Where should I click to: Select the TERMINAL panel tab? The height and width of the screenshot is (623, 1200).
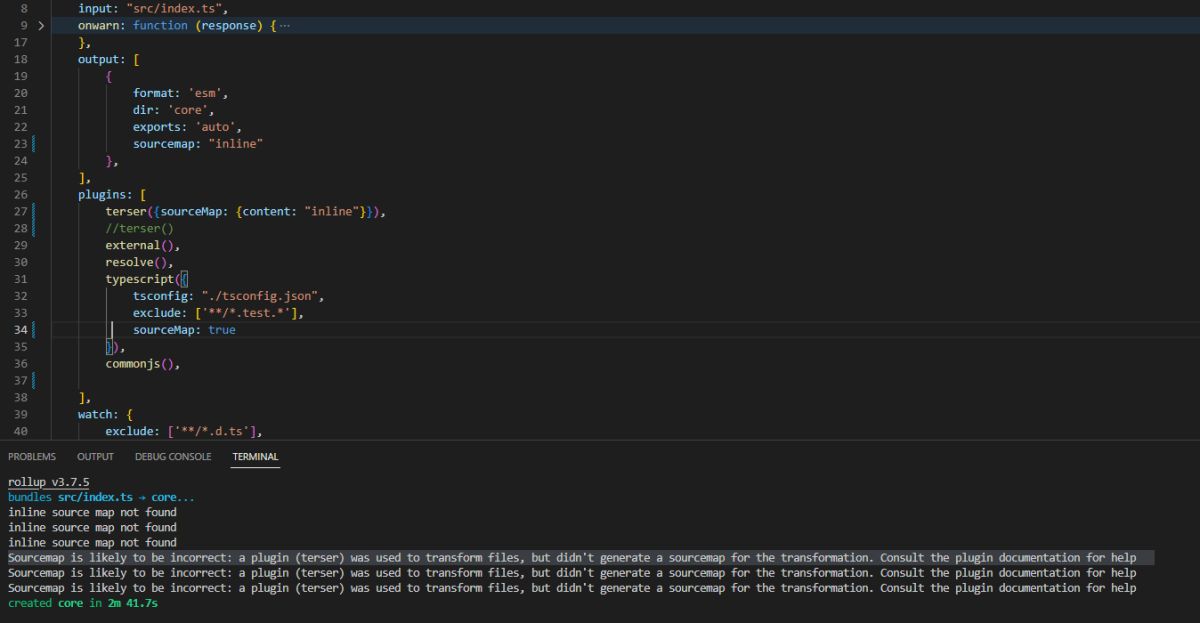tap(255, 457)
